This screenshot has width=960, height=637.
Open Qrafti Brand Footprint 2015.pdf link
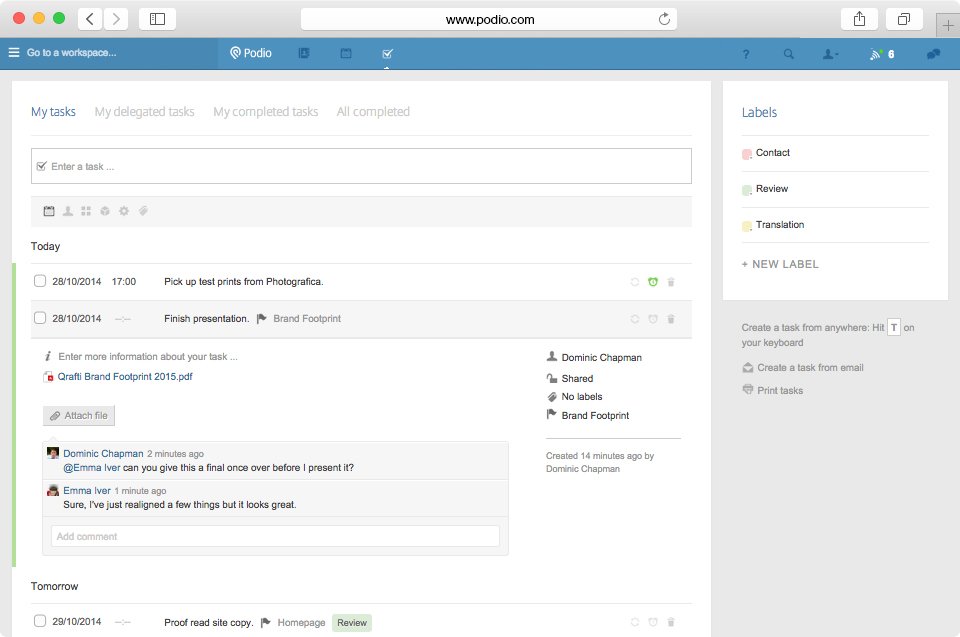pyautogui.click(x=125, y=377)
